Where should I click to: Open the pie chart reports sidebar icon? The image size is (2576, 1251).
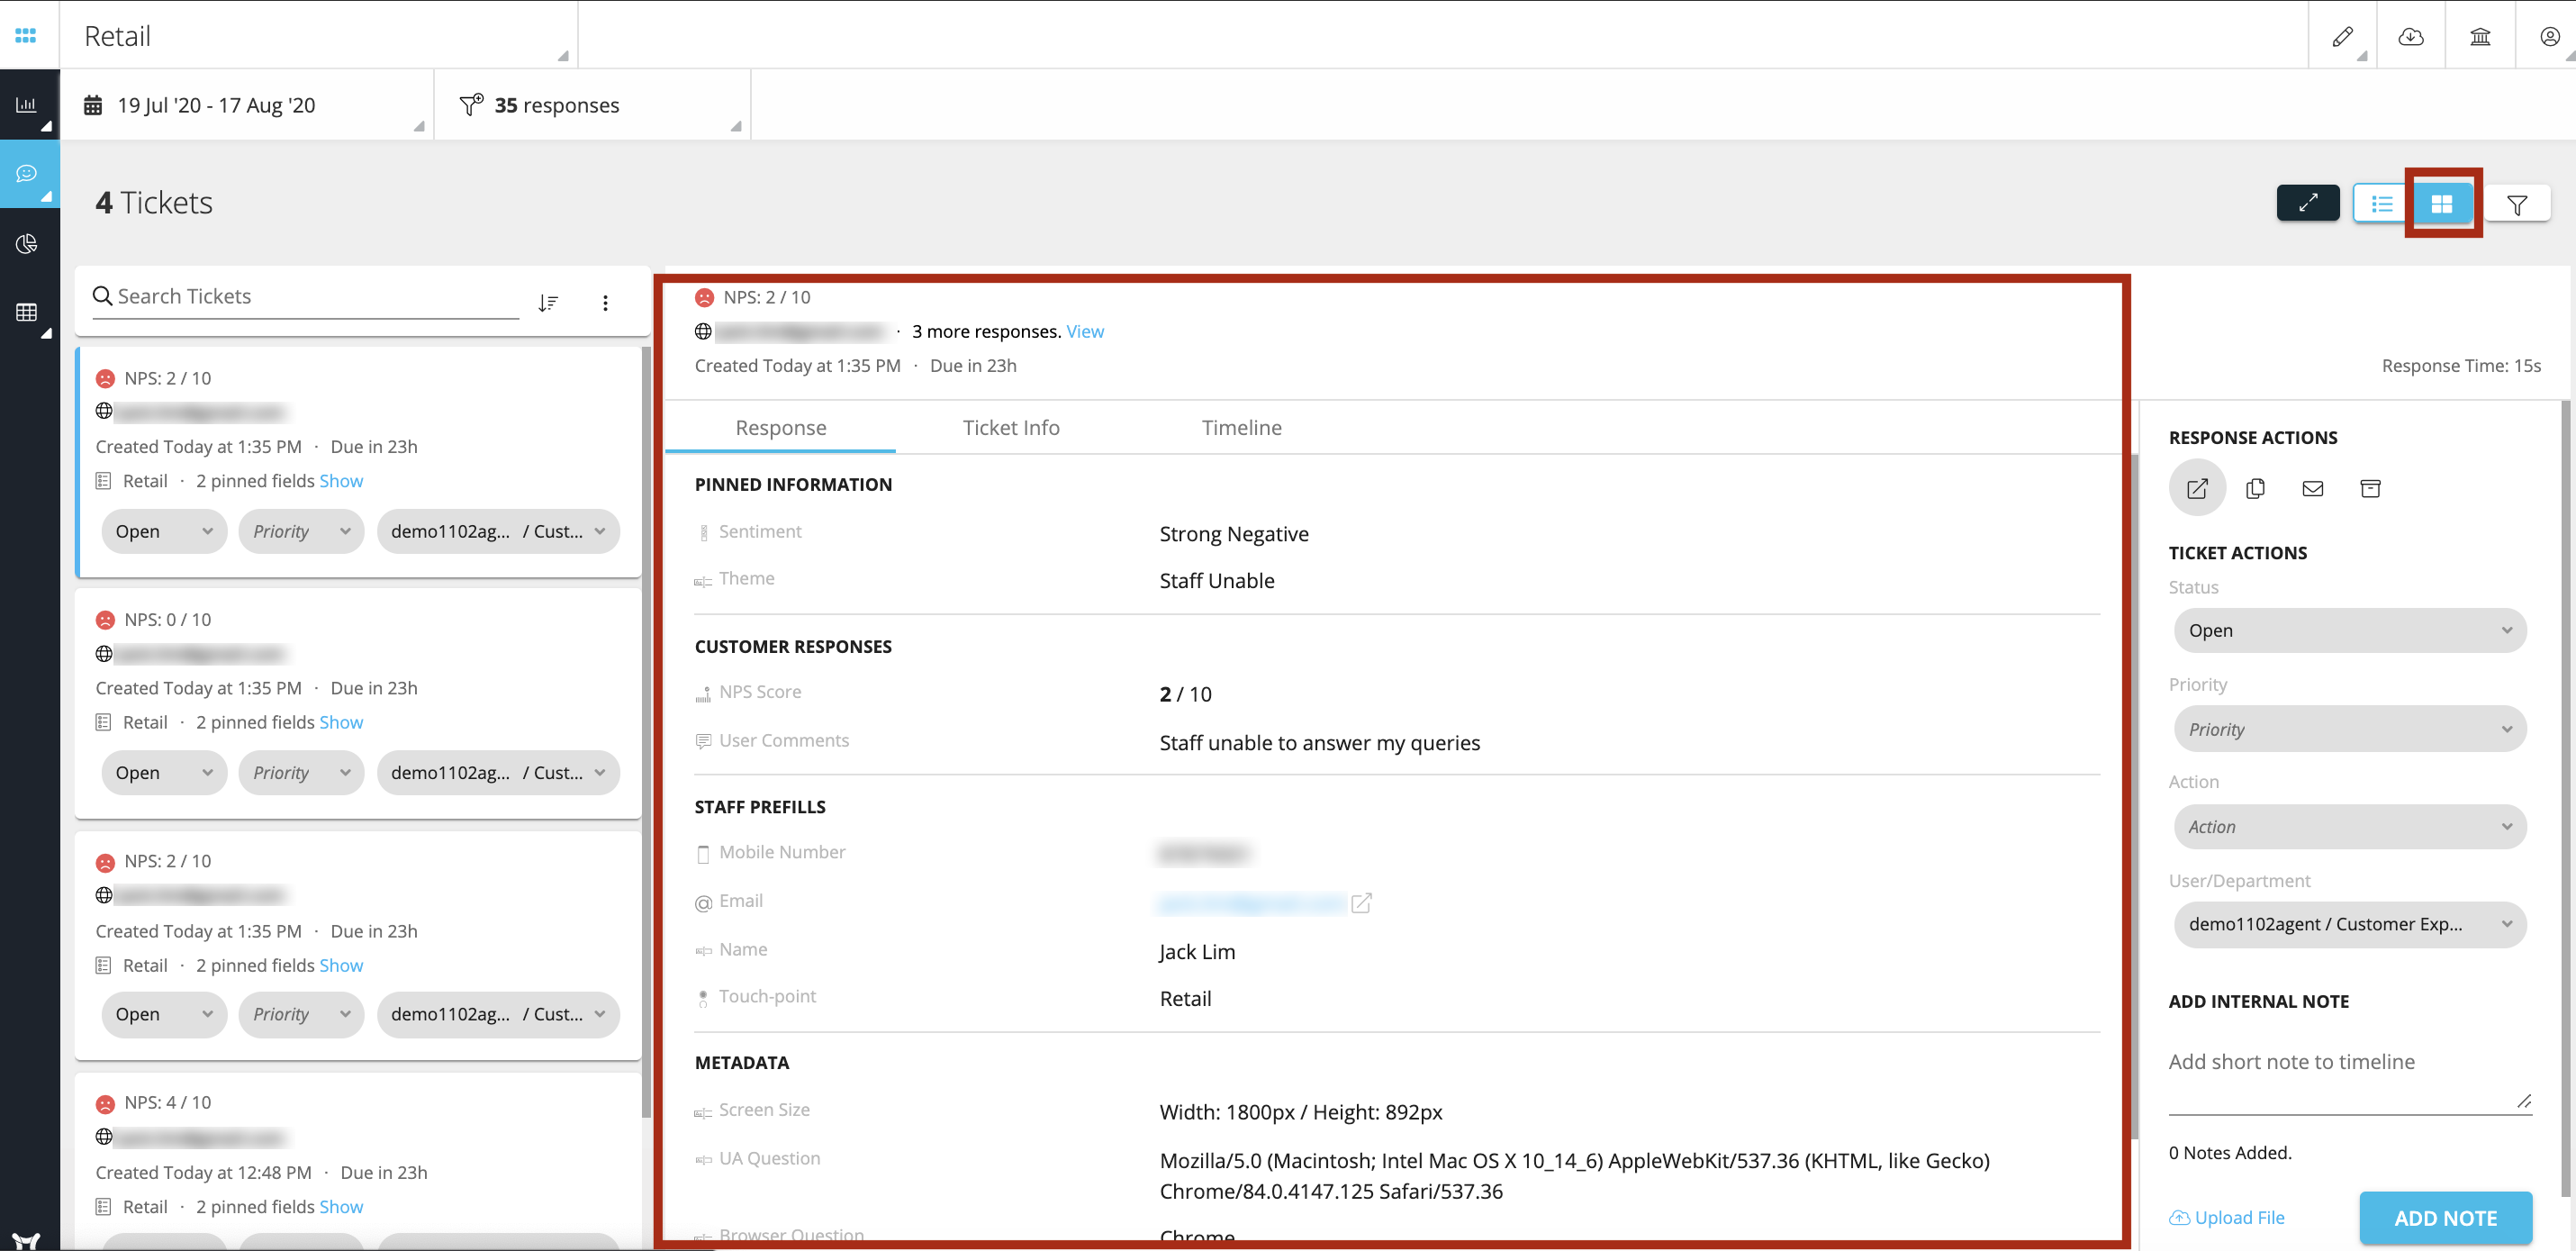coord(27,244)
